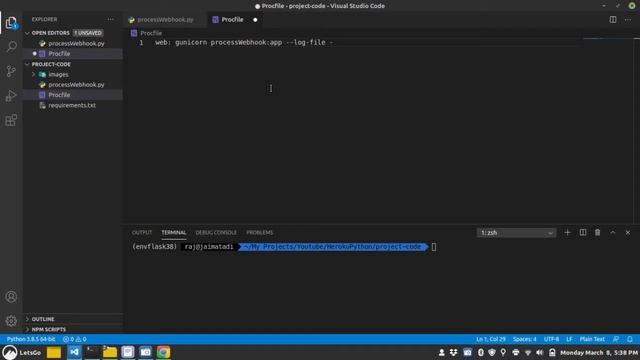Open the terminal app in taskbar
The width and height of the screenshot is (640, 360).
coord(92,352)
